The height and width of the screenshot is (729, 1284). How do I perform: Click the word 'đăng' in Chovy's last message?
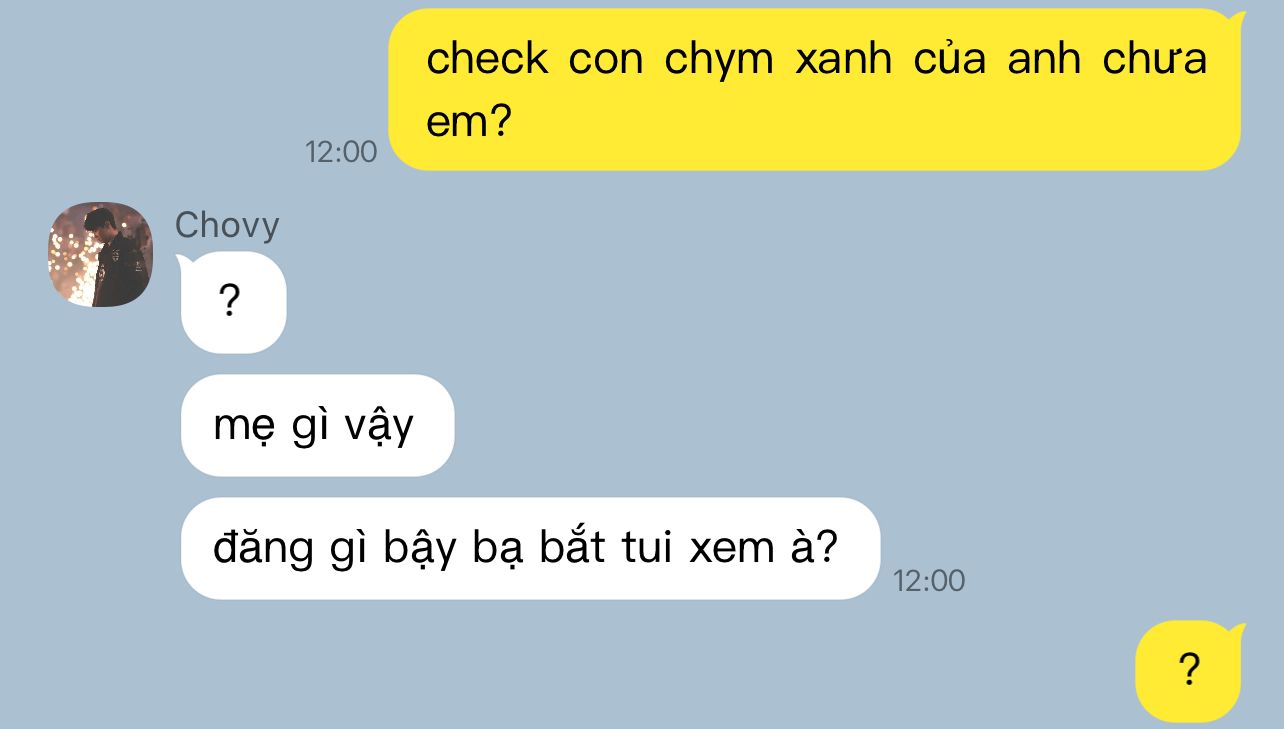(x=263, y=549)
